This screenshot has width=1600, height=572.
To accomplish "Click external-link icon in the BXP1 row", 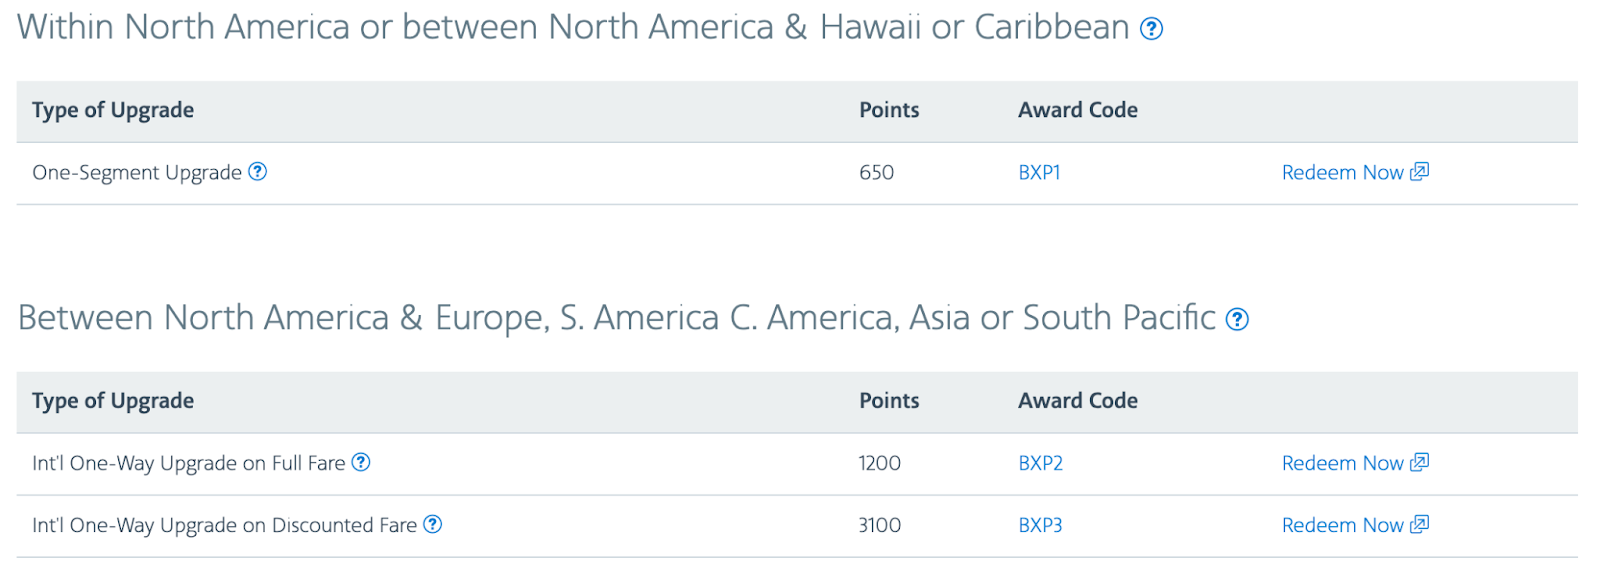I will click(1419, 172).
